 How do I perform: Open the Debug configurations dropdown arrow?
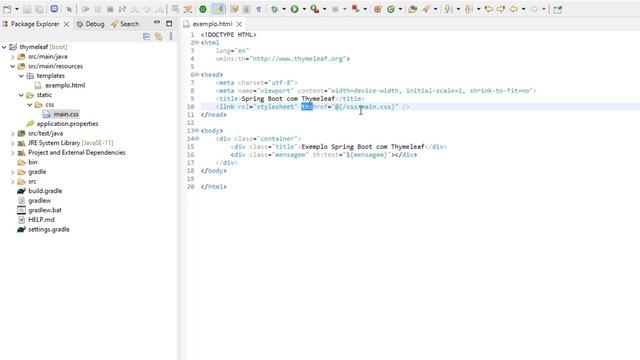pos(284,9)
